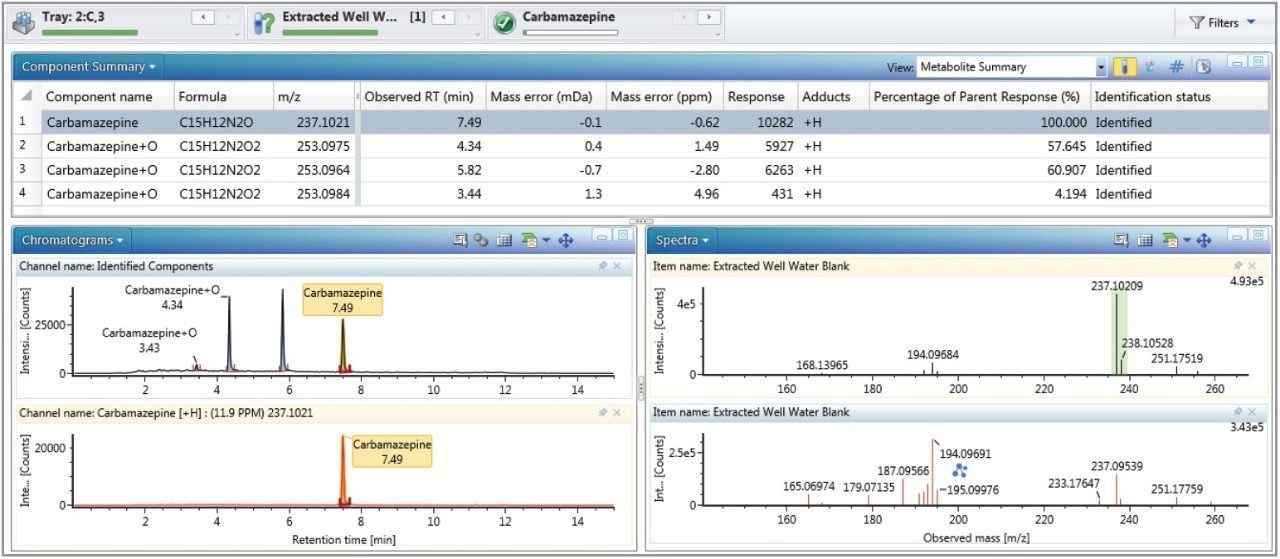Image resolution: width=1280 pixels, height=559 pixels.
Task: Click the Carbamazepine+O 3.43 peak label
Action: 149,340
